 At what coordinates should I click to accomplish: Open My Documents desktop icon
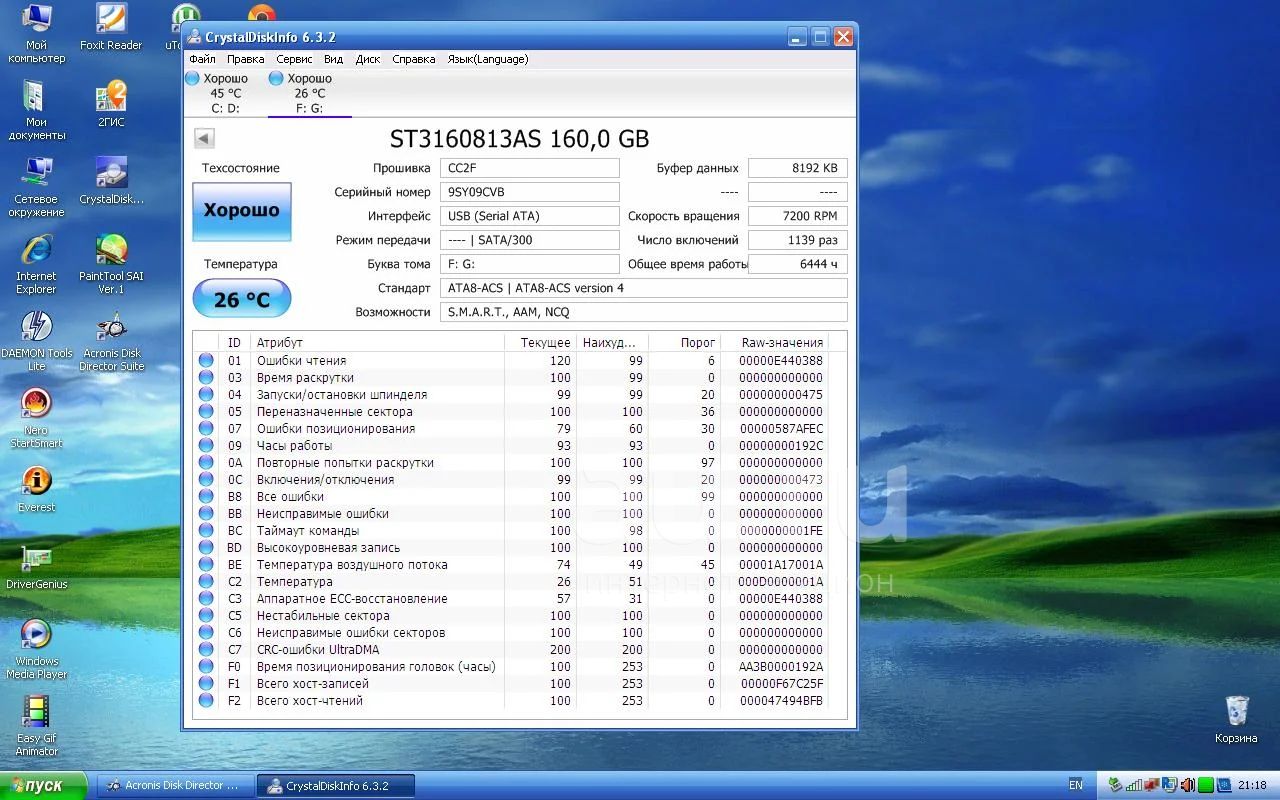coord(36,111)
